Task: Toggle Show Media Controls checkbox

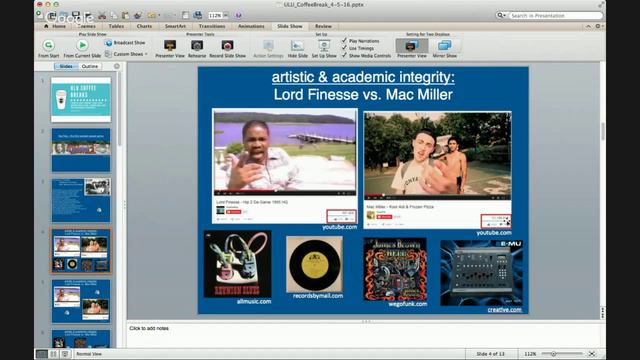Action: (x=344, y=55)
